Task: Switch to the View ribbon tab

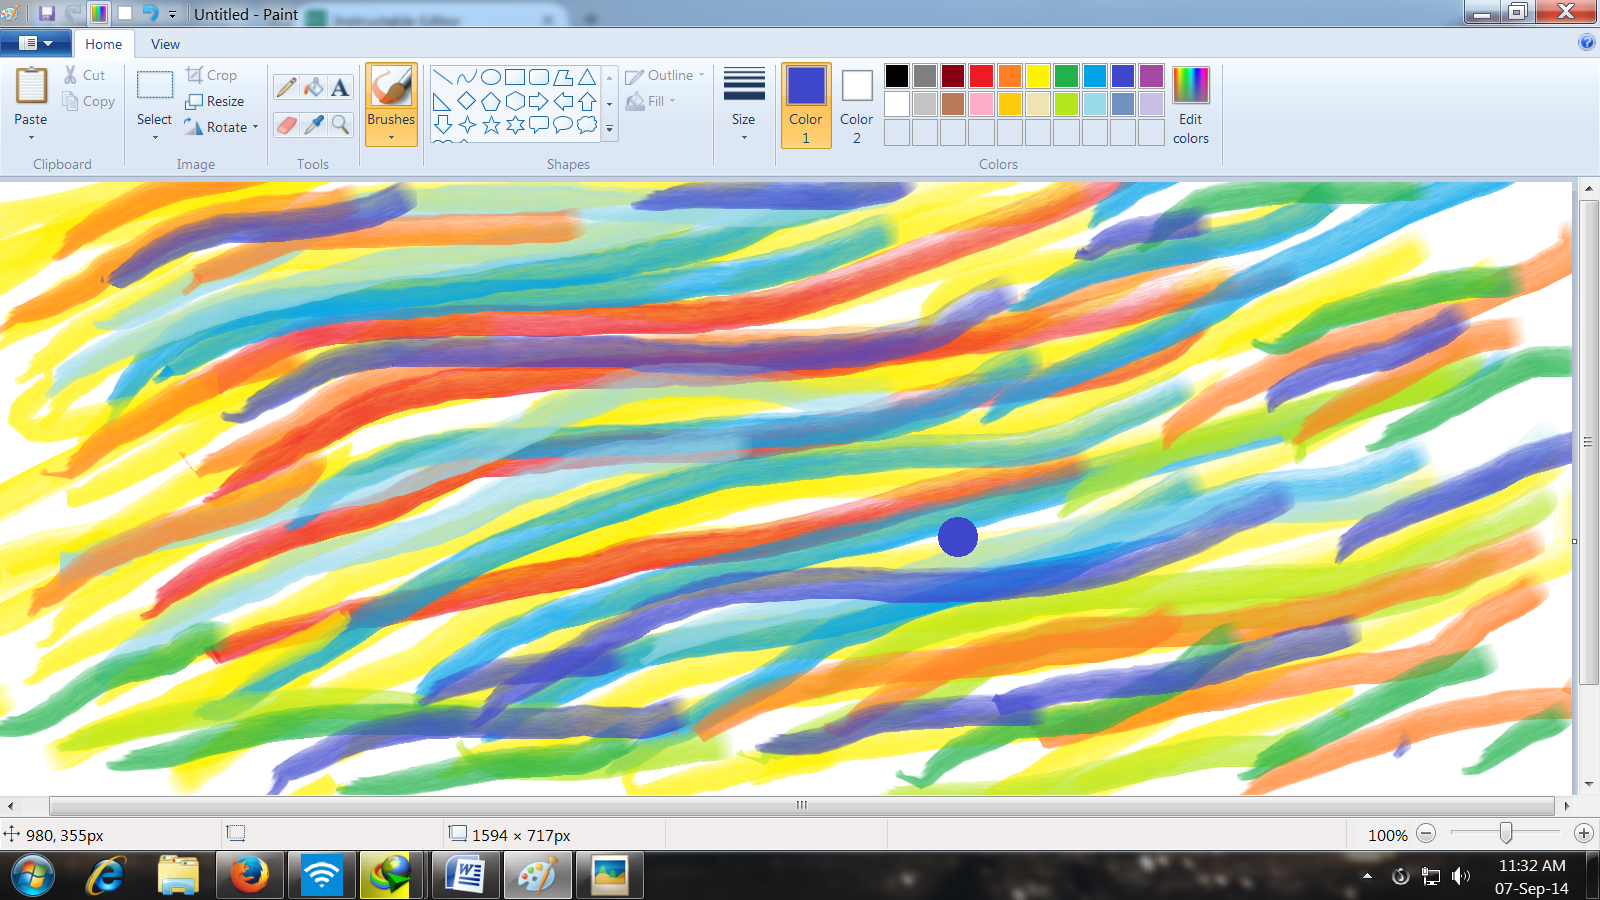Action: click(165, 44)
